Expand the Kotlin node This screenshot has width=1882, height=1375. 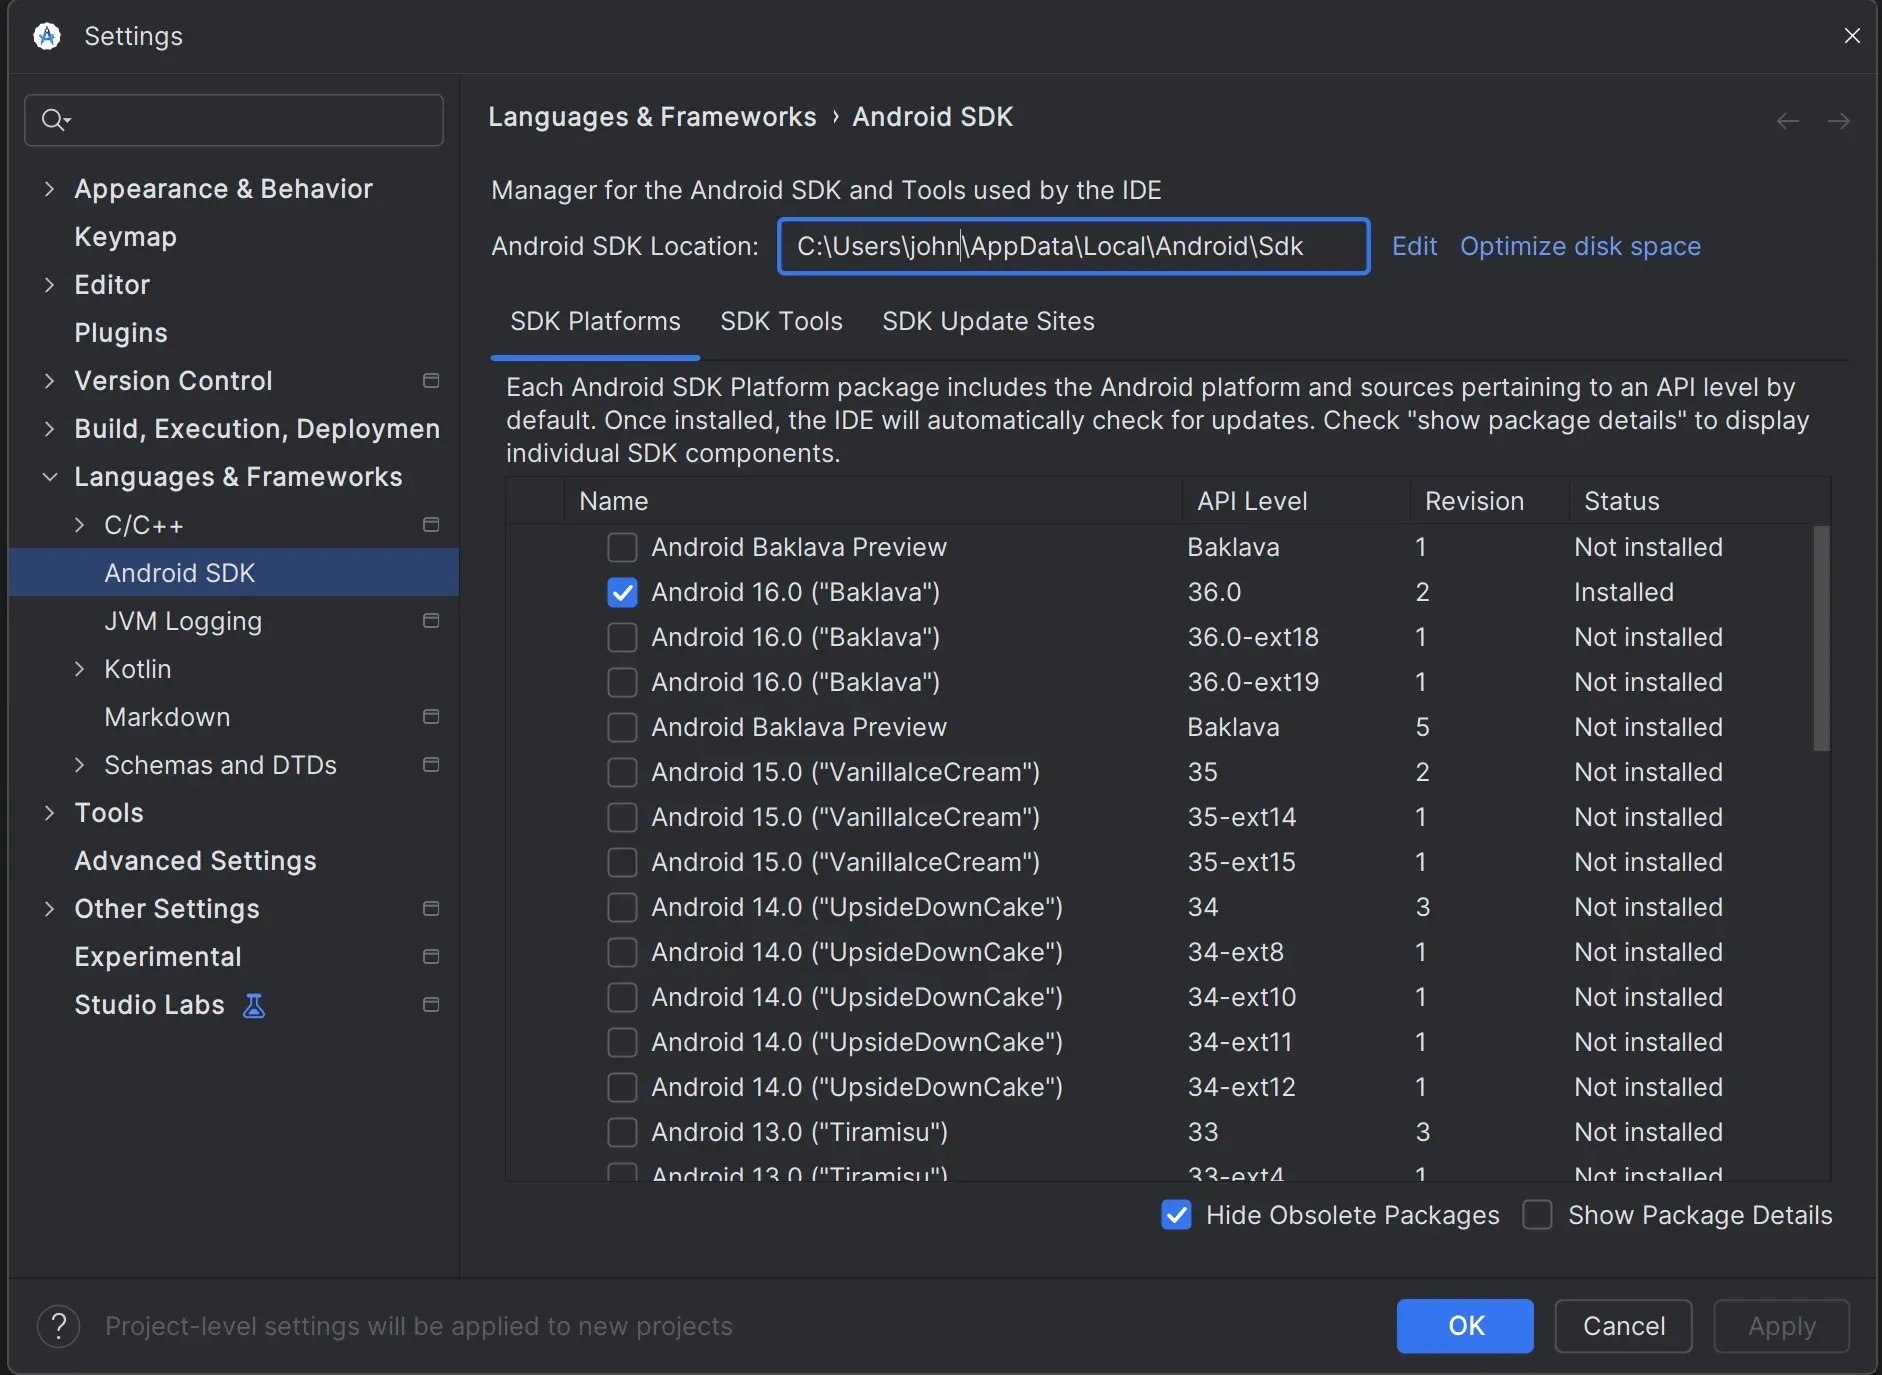click(x=79, y=669)
